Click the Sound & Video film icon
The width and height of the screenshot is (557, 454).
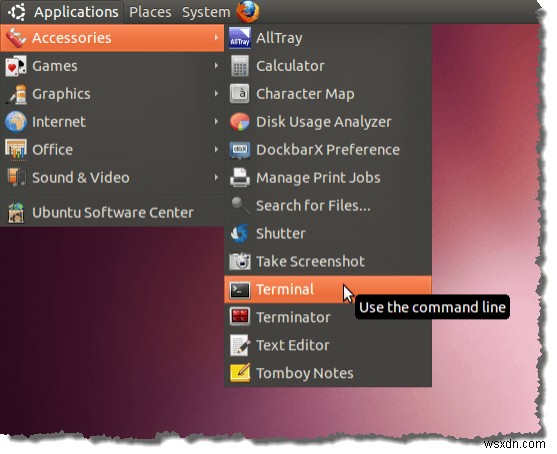click(16, 177)
